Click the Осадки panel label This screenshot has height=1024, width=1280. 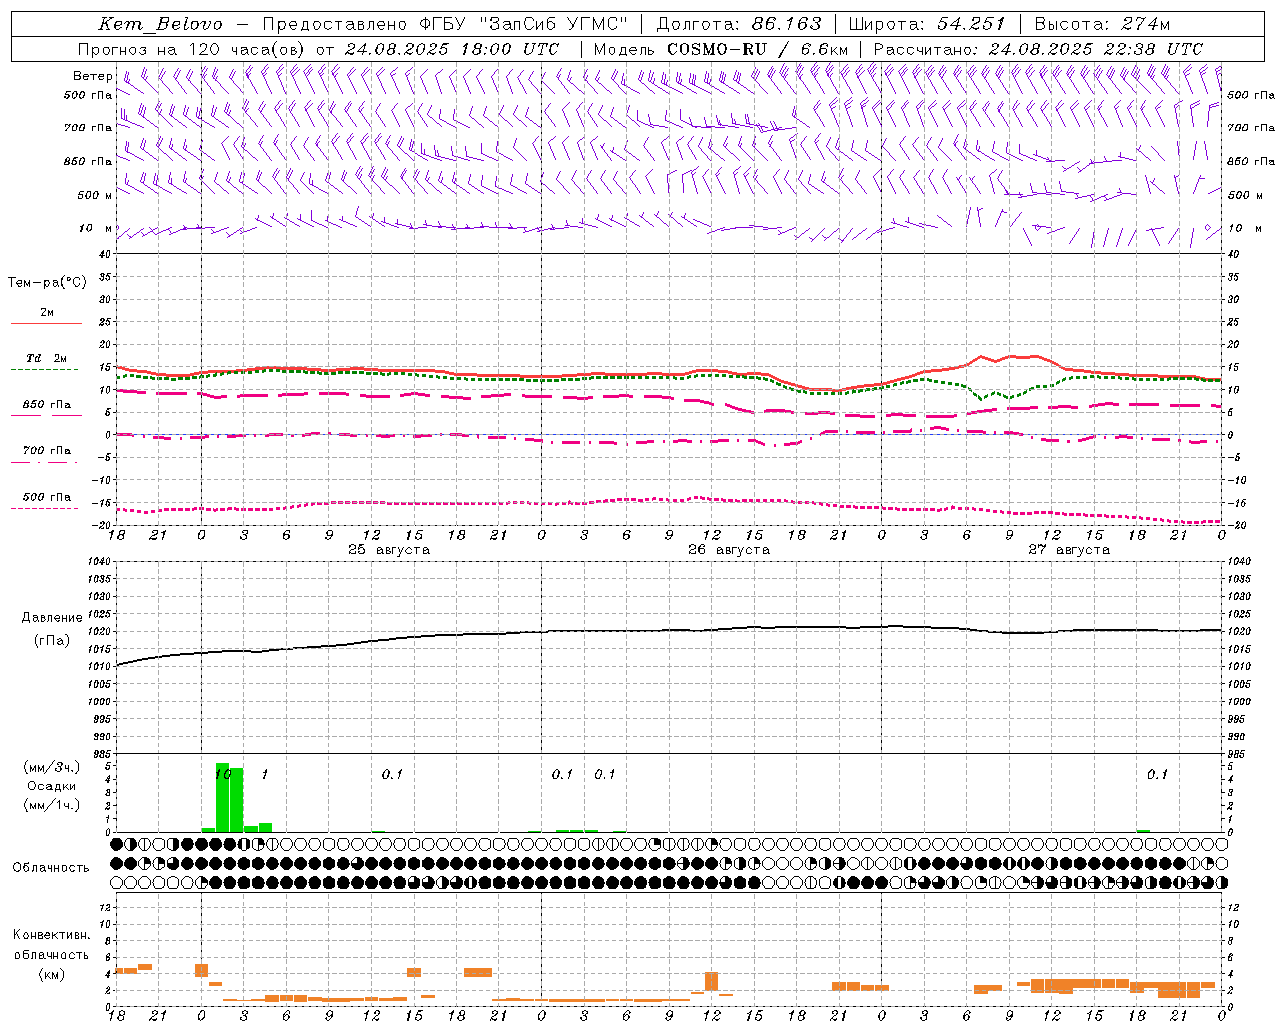52,786
